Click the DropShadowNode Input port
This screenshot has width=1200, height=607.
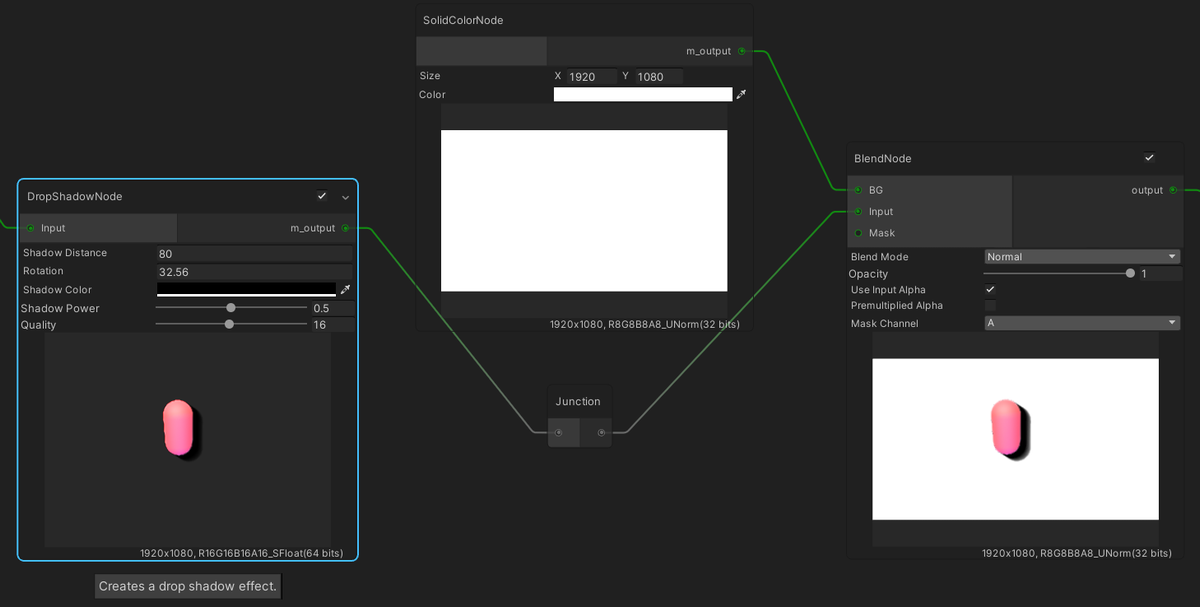pos(31,228)
